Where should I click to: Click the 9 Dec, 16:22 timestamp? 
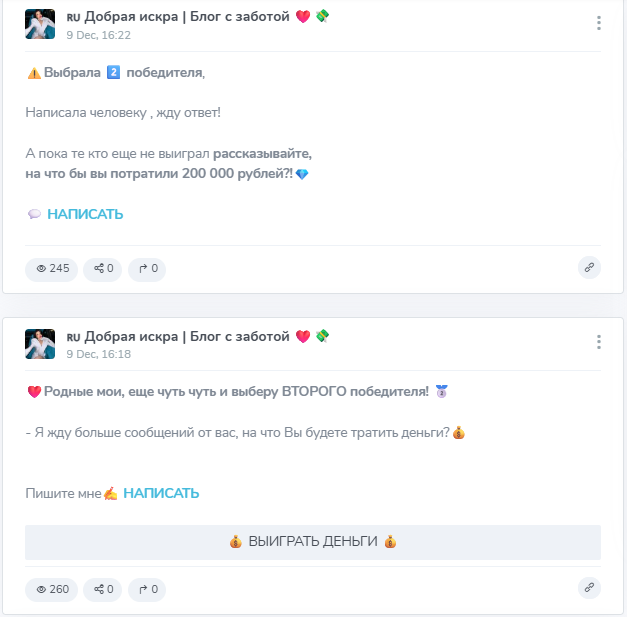(x=98, y=35)
